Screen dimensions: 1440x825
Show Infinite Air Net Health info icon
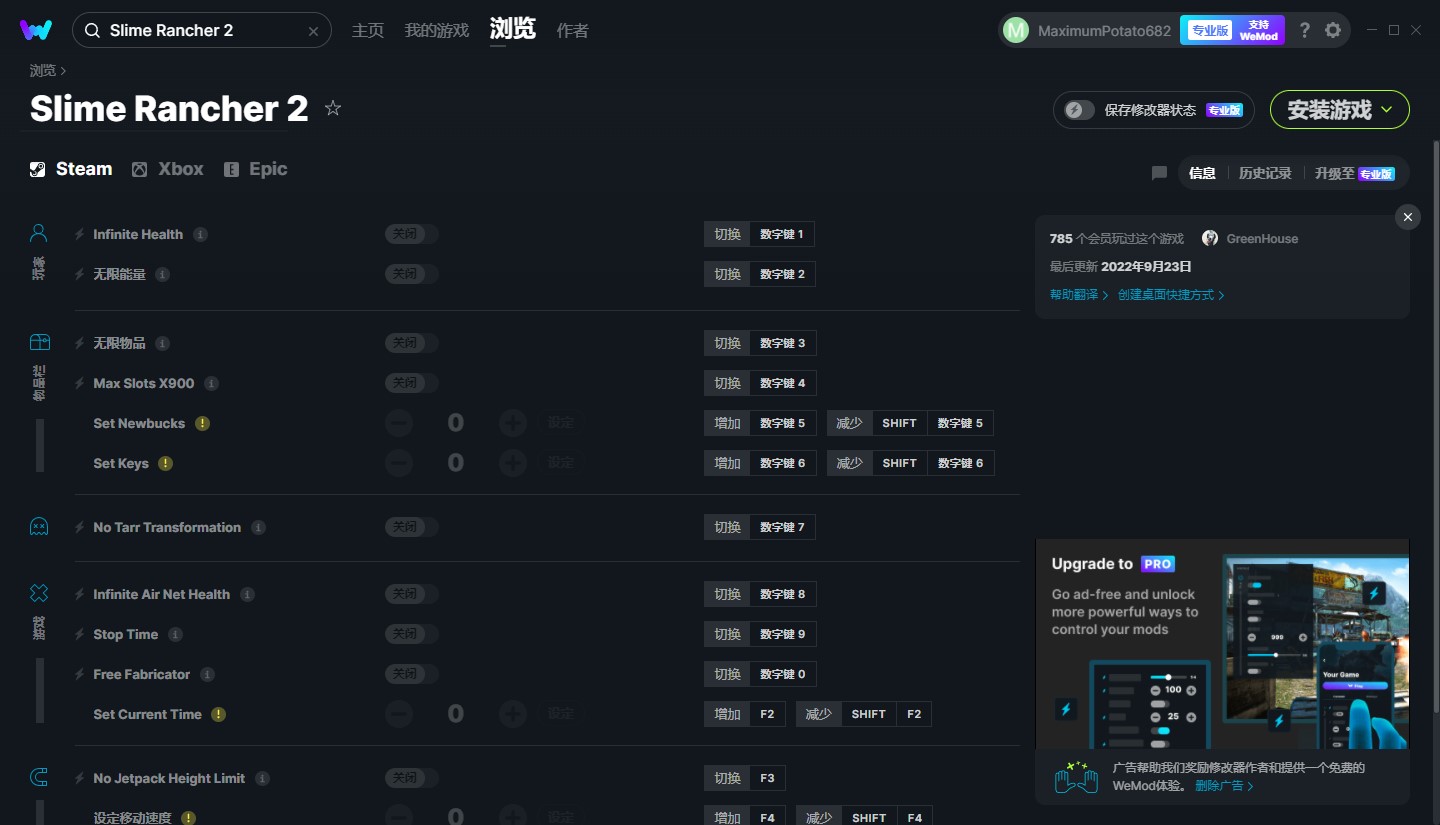(247, 594)
